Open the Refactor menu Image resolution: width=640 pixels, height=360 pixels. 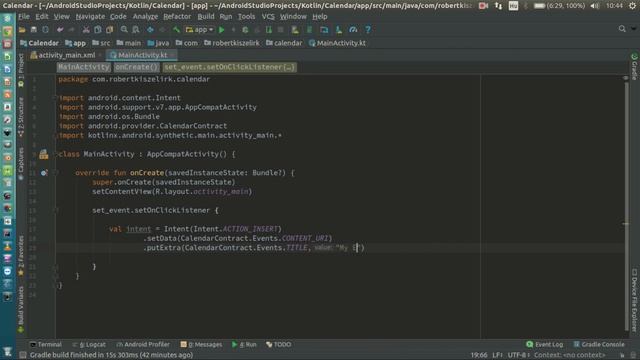click(177, 17)
